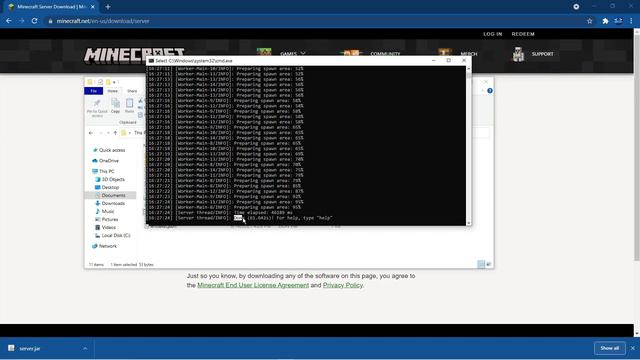Open the Chrome extensions puzzle icon
Screen dimensions: 640x360
point(605,21)
